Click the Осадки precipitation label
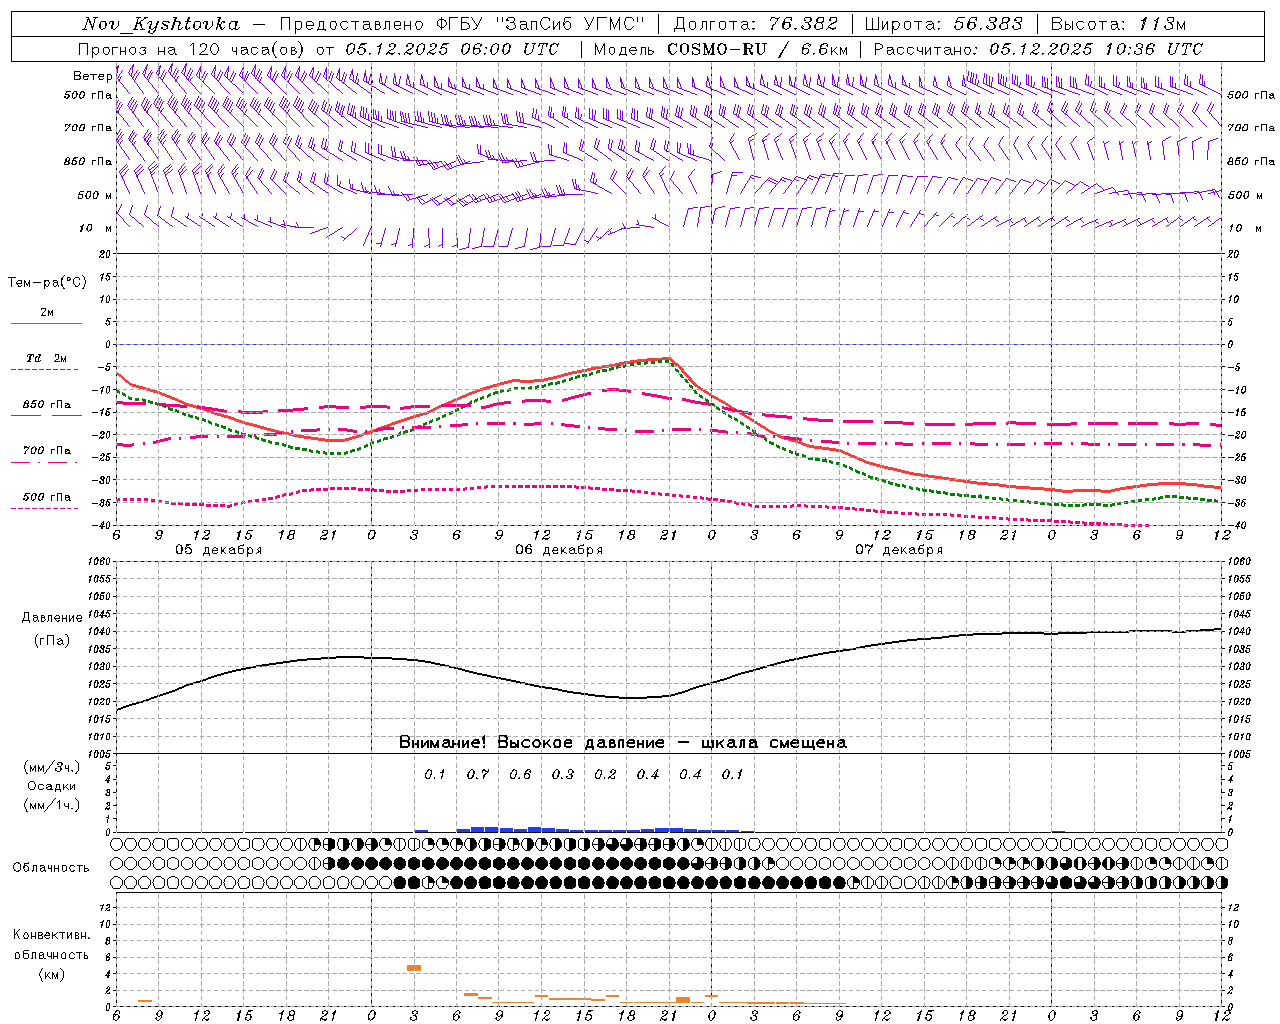The width and height of the screenshot is (1280, 1024). click(52, 786)
